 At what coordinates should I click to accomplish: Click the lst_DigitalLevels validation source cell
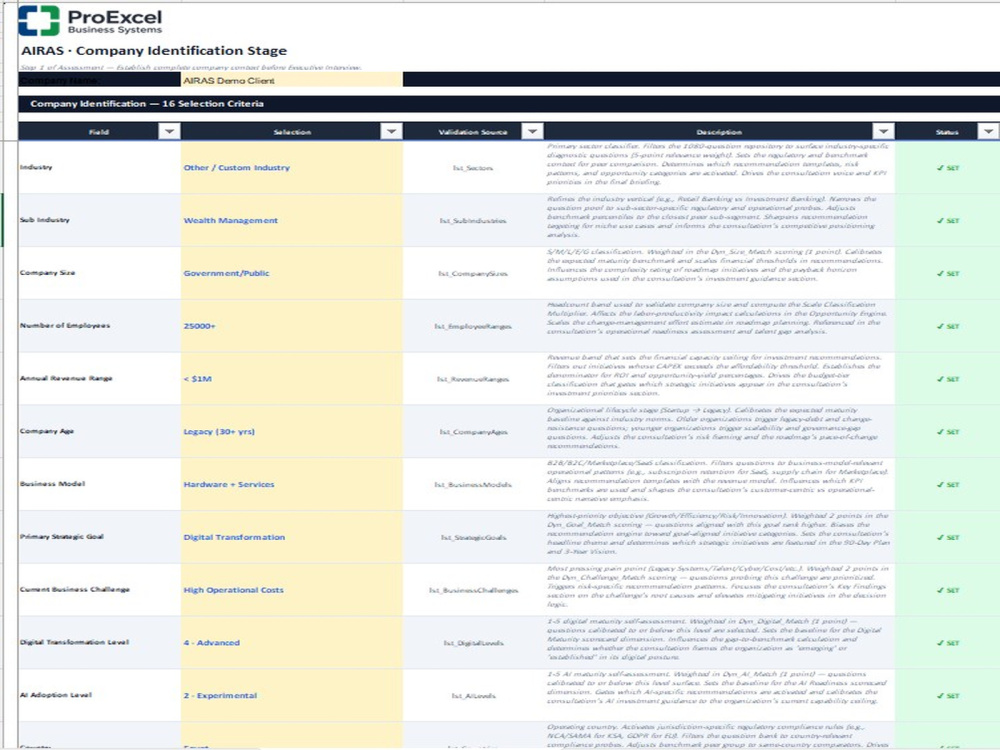[473, 643]
